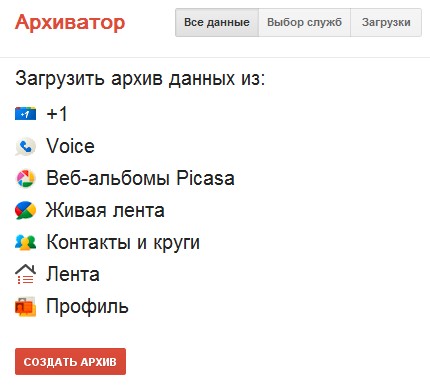Select Контакты и круги text label
The image size is (430, 387).
123,242
